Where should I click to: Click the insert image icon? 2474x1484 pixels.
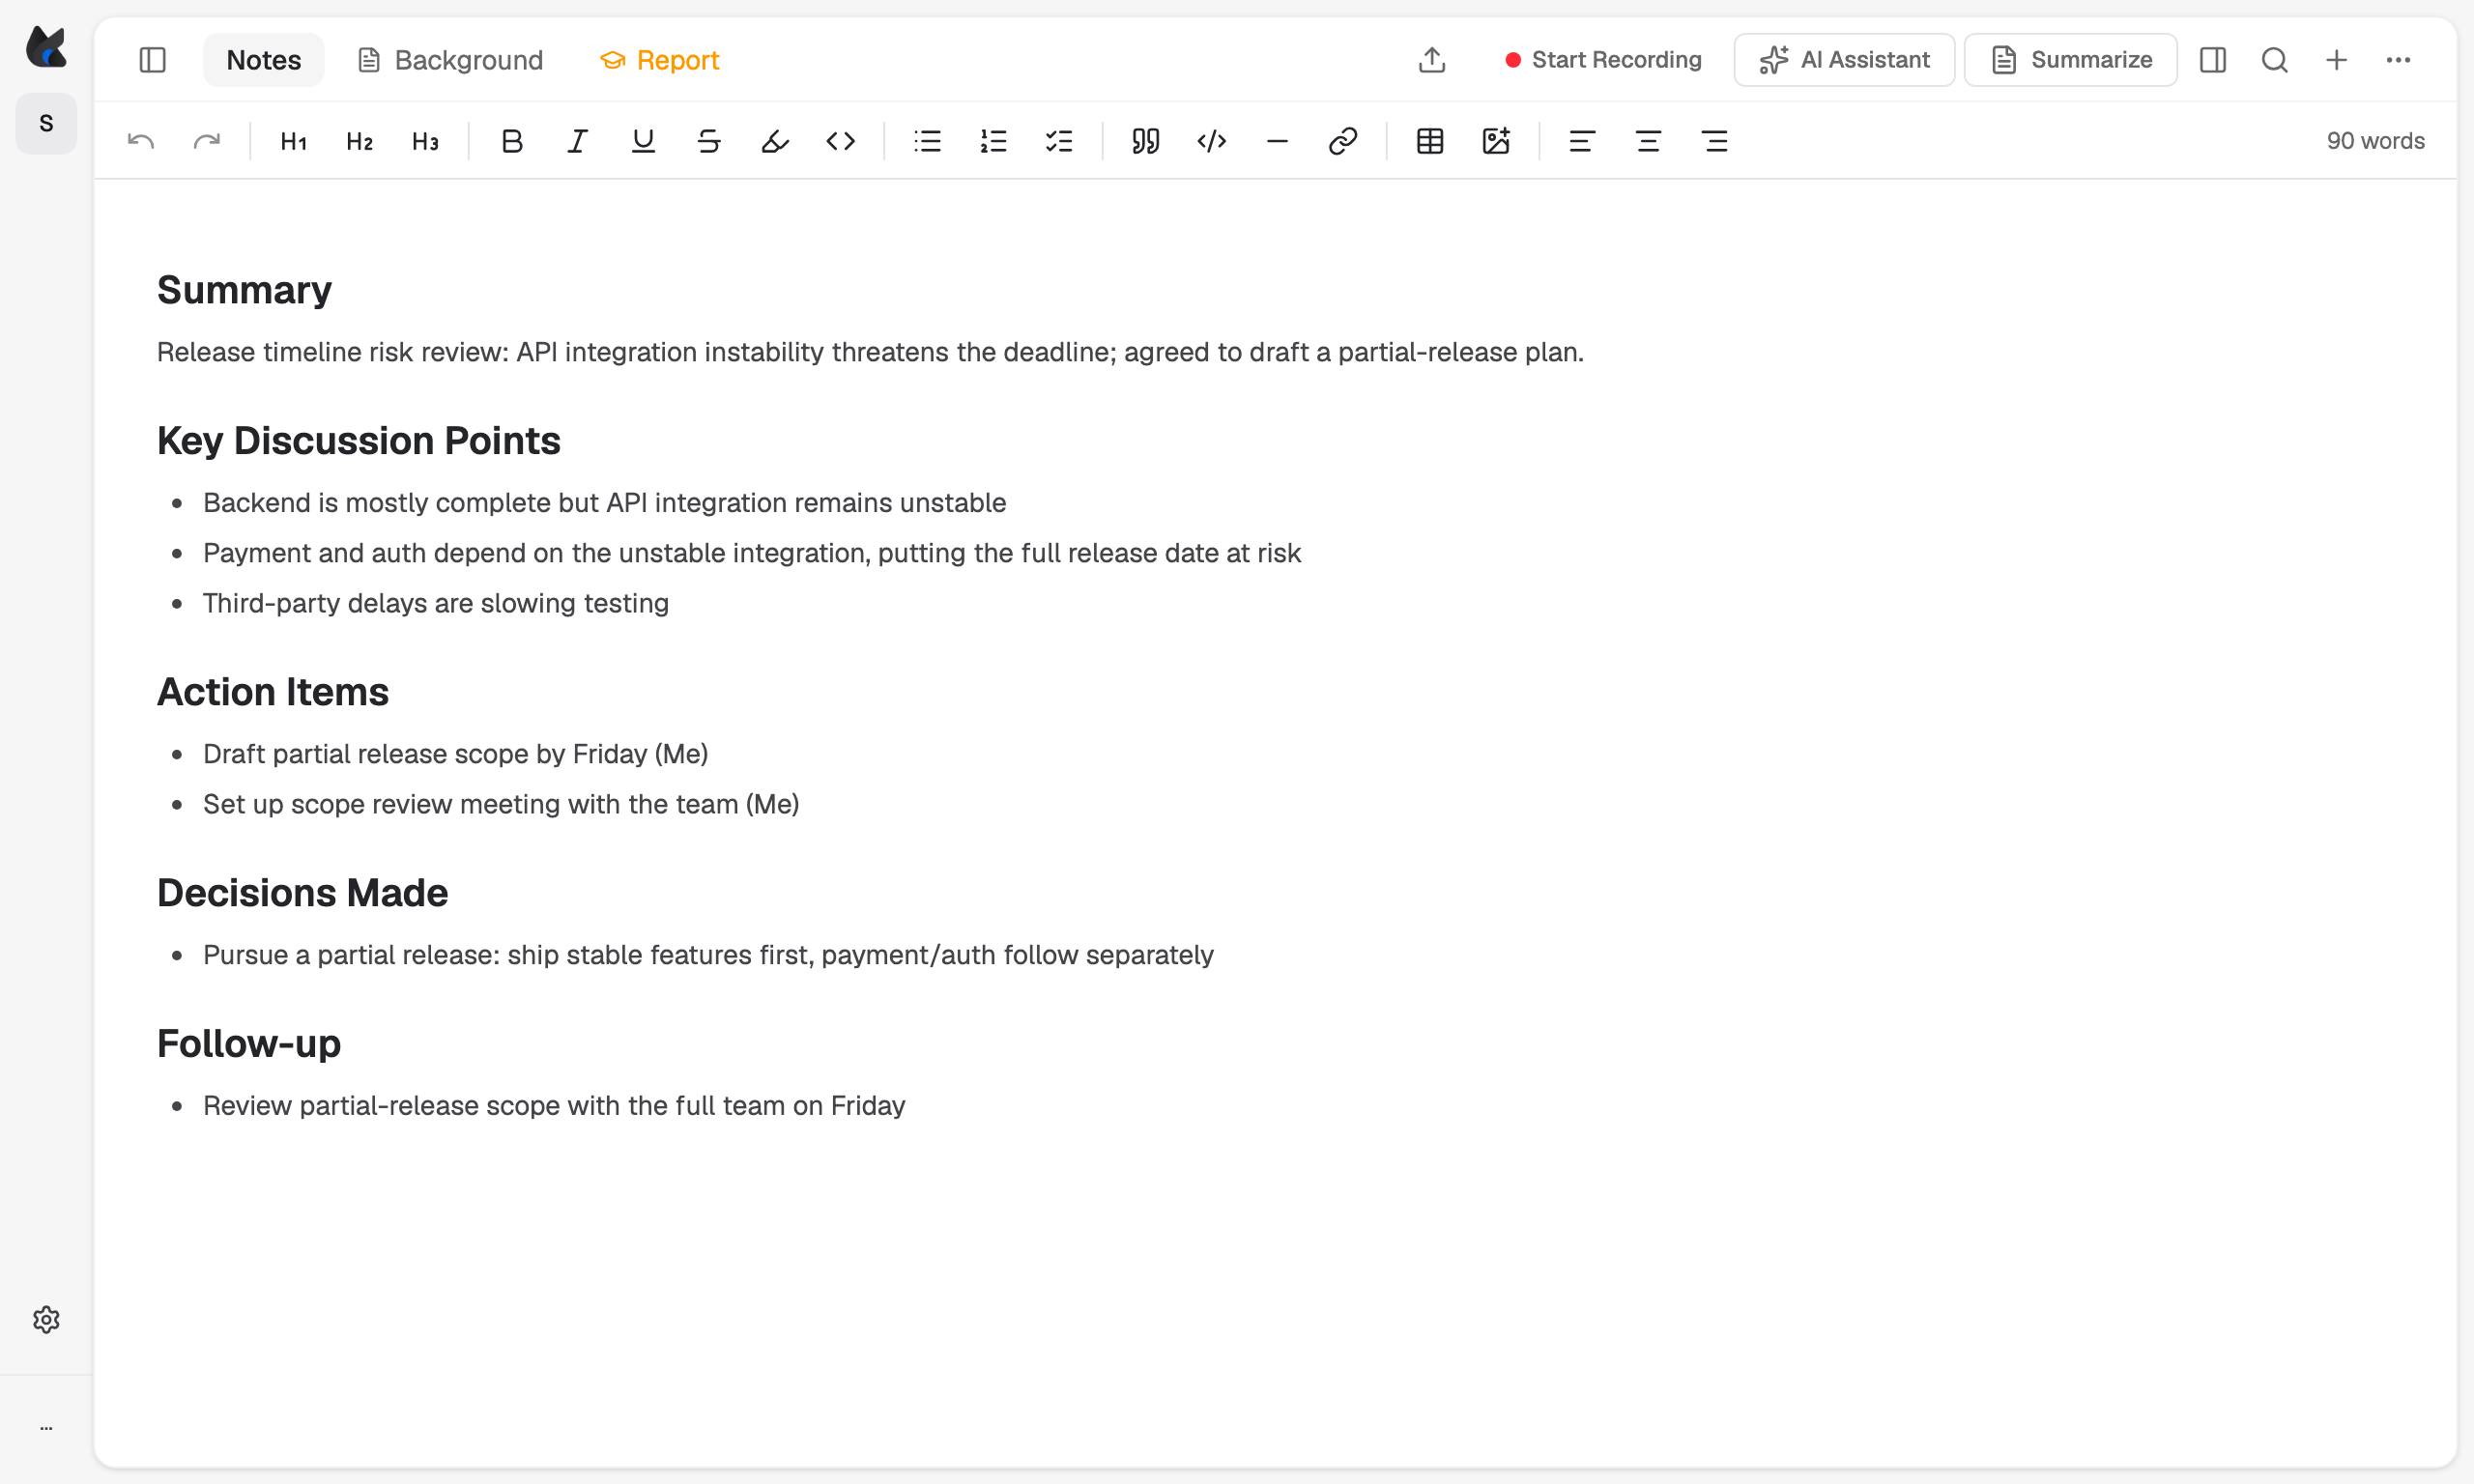click(x=1496, y=141)
